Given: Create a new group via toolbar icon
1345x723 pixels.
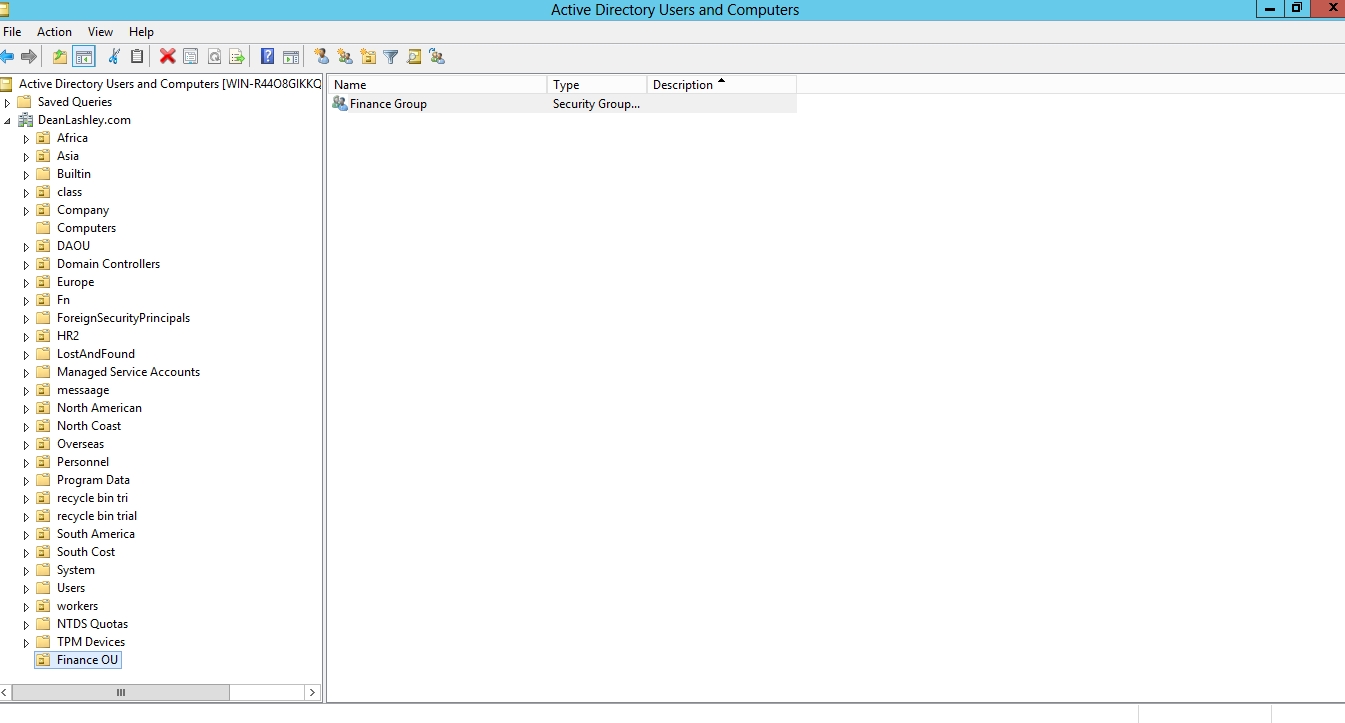Looking at the screenshot, I should [x=345, y=57].
